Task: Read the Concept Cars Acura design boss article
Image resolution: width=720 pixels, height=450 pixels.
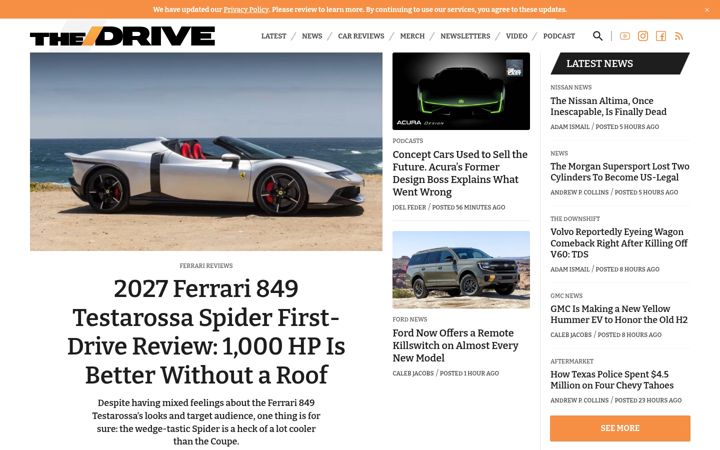Action: [460, 173]
